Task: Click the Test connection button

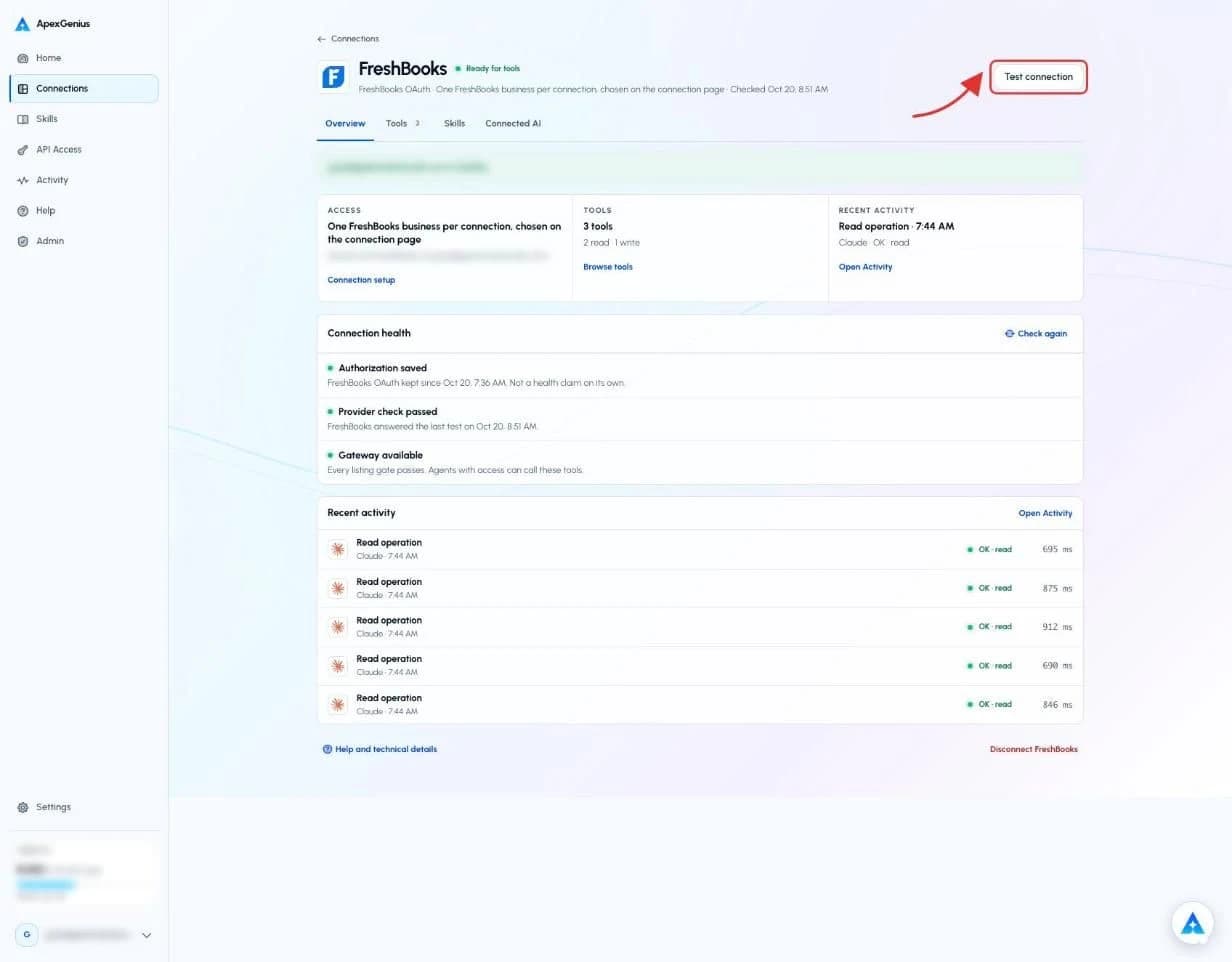Action: 1038,77
